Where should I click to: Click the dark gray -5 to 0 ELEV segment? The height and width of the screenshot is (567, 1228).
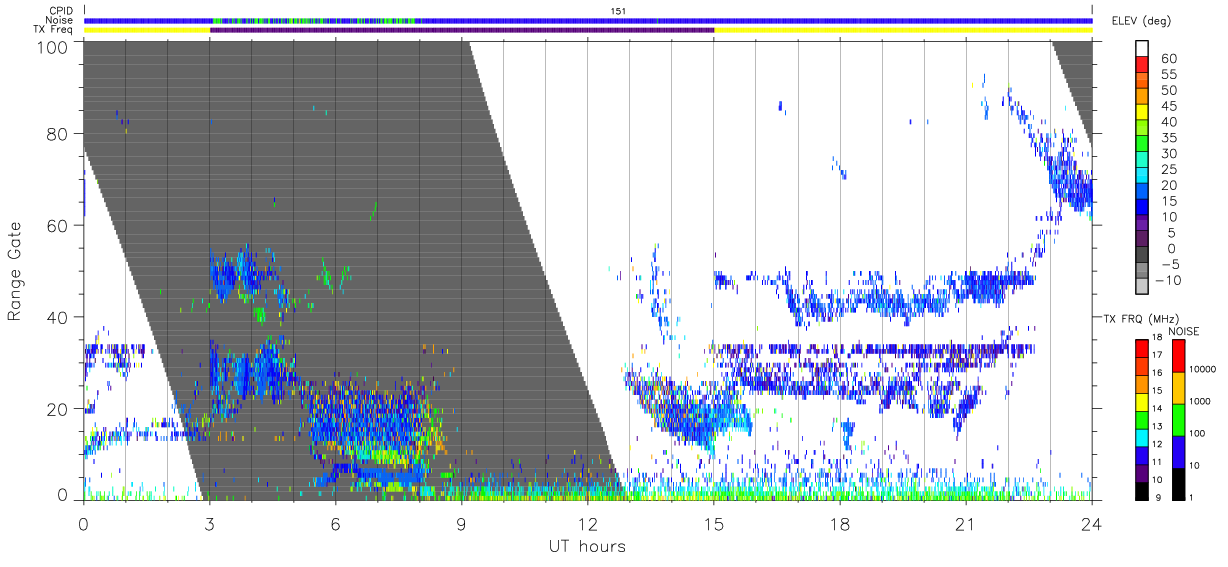click(x=1144, y=256)
